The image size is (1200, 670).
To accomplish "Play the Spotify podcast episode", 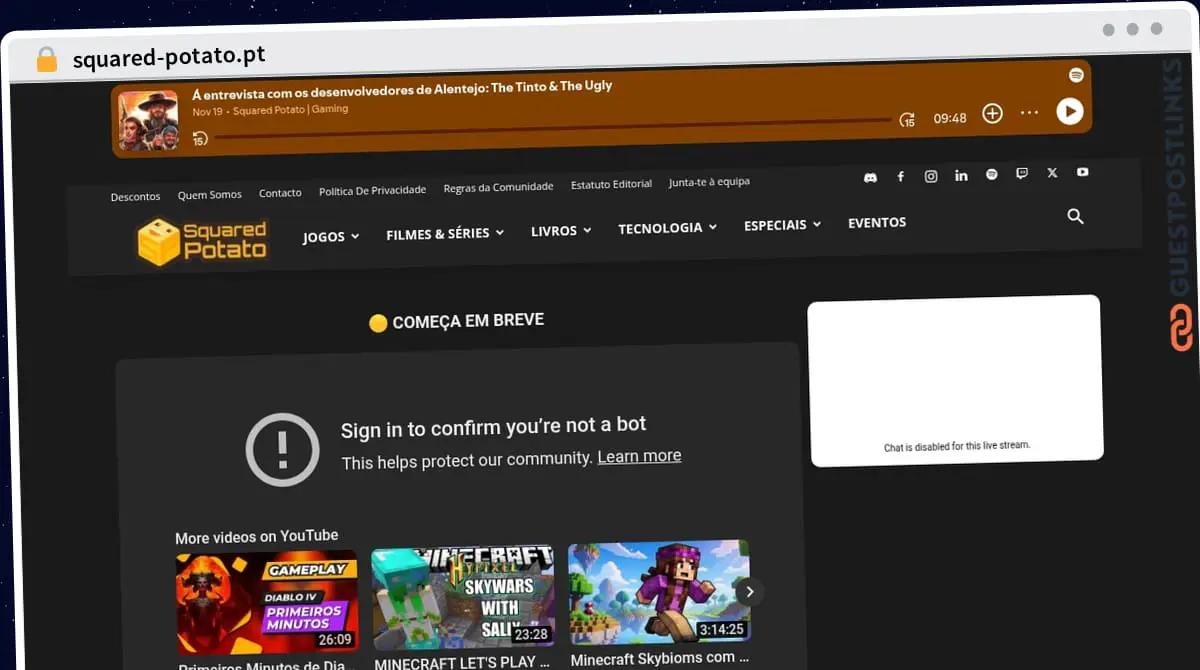I will (x=1069, y=111).
